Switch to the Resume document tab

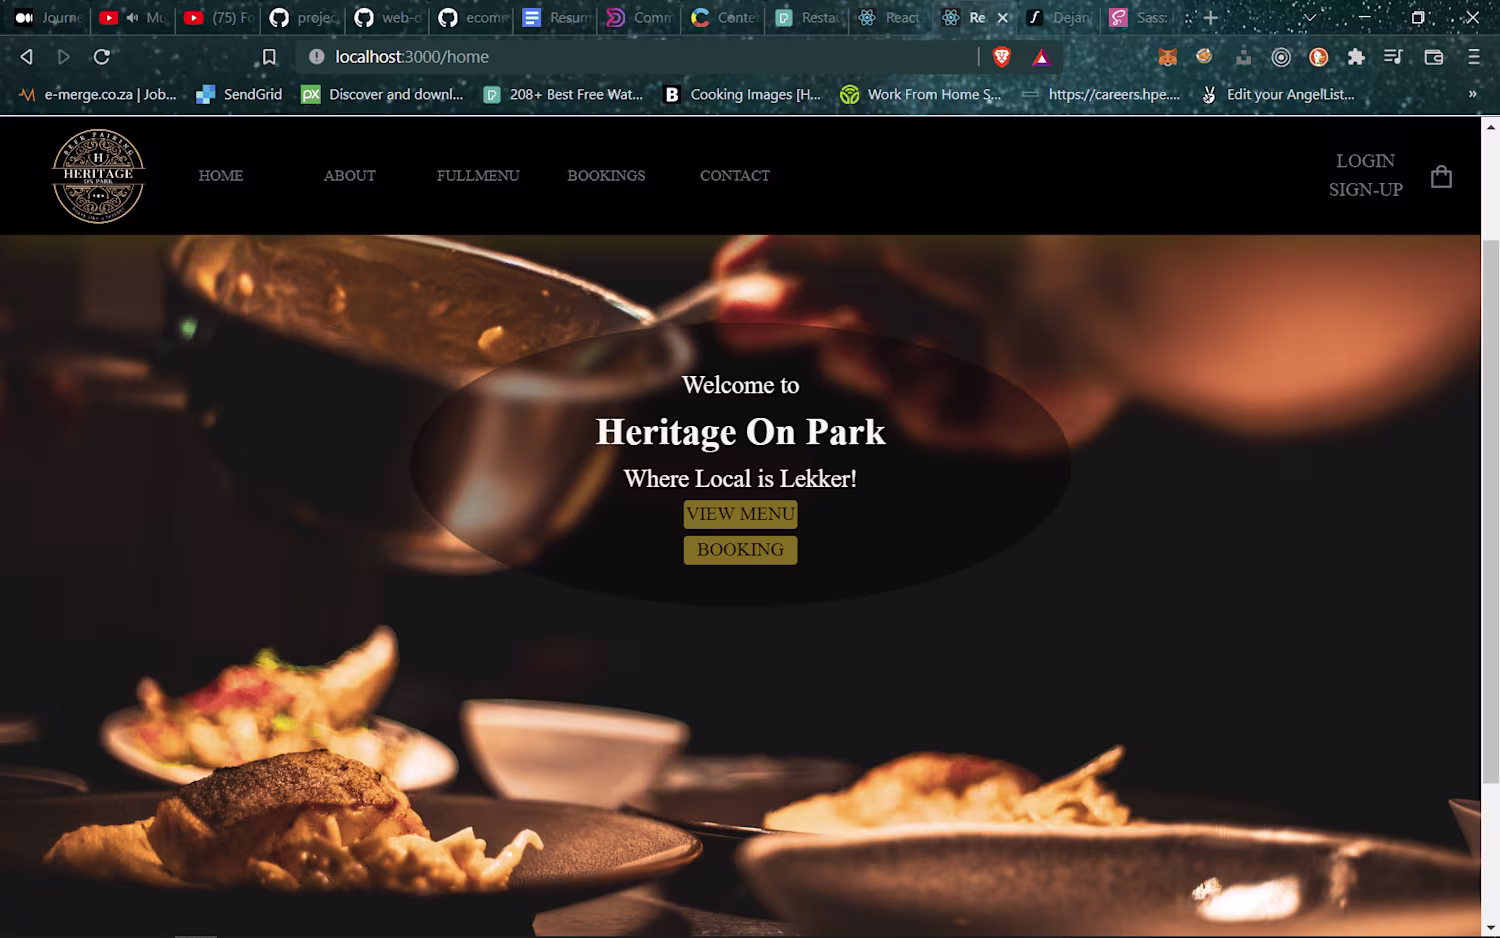pyautogui.click(x=557, y=17)
